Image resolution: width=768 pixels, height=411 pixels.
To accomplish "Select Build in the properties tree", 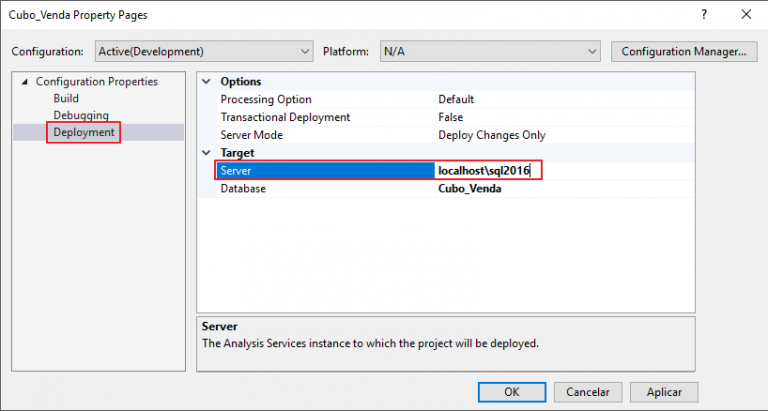I will [x=66, y=99].
